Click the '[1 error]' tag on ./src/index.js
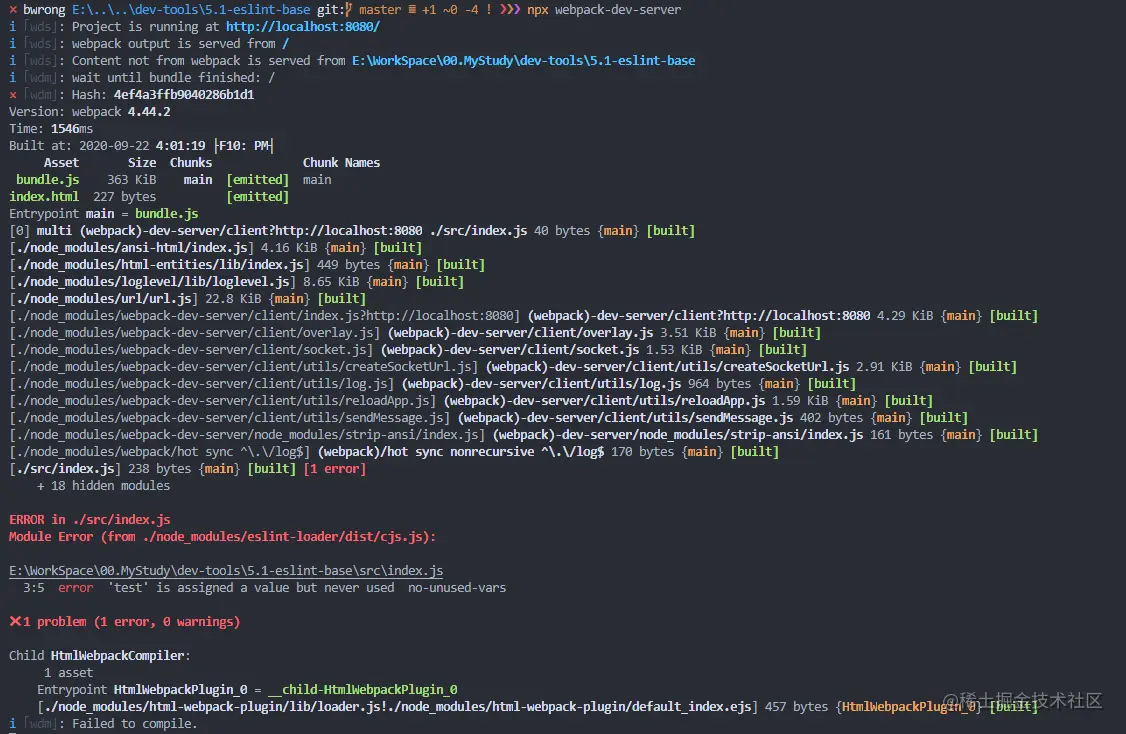The width and height of the screenshot is (1126, 734). (x=335, y=469)
